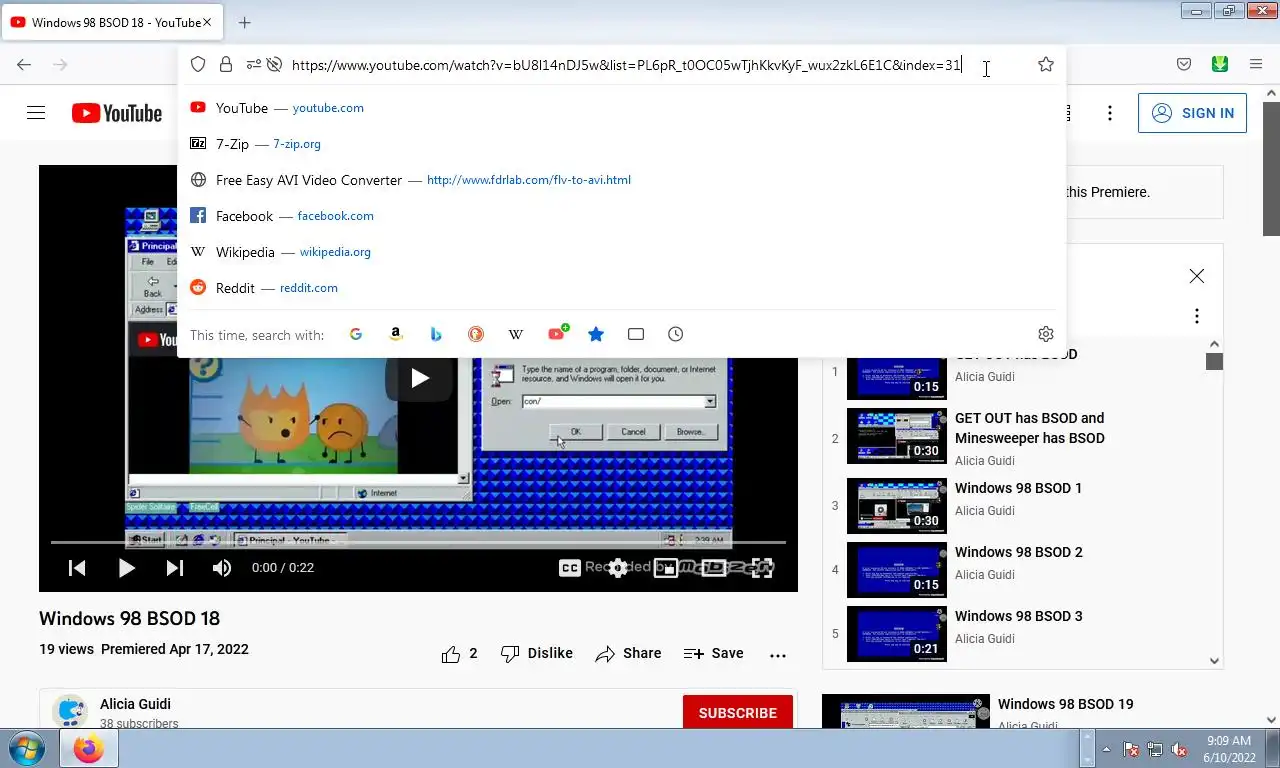Open the YouTube guide hamburger menu
1280x768 pixels.
point(36,113)
